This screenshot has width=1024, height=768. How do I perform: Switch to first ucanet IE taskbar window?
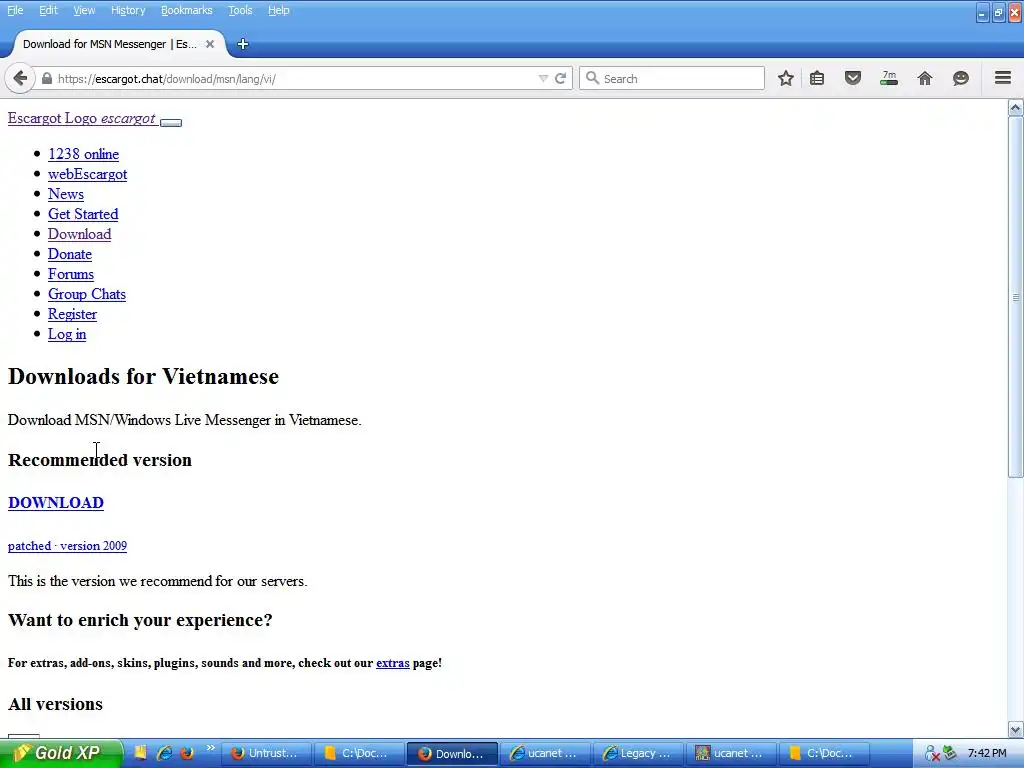(x=545, y=753)
